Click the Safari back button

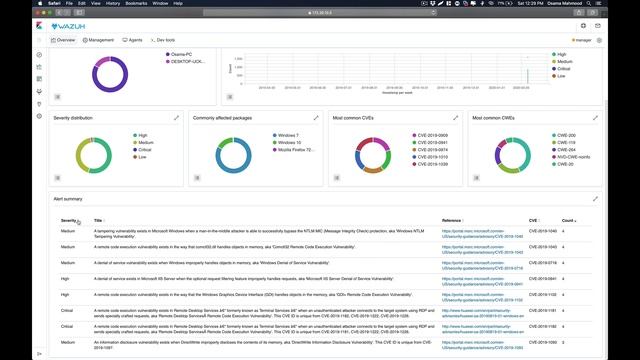[59, 13]
